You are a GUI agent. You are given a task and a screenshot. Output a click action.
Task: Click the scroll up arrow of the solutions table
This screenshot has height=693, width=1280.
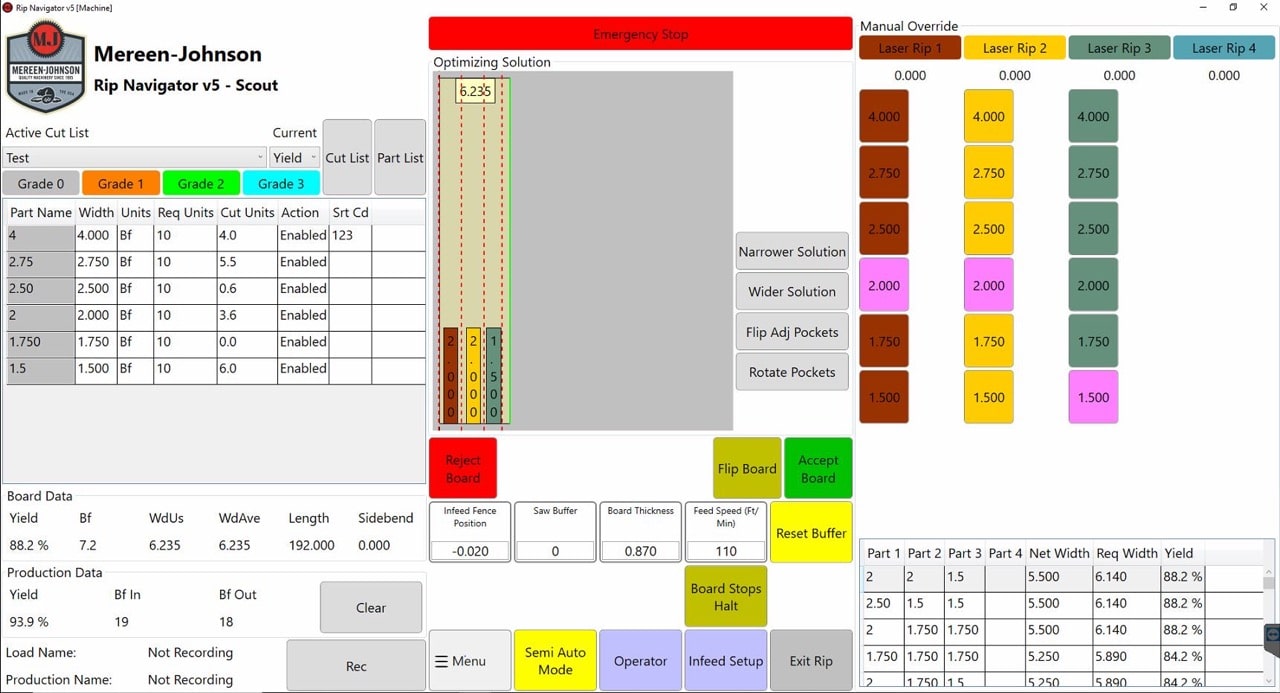click(x=1269, y=571)
